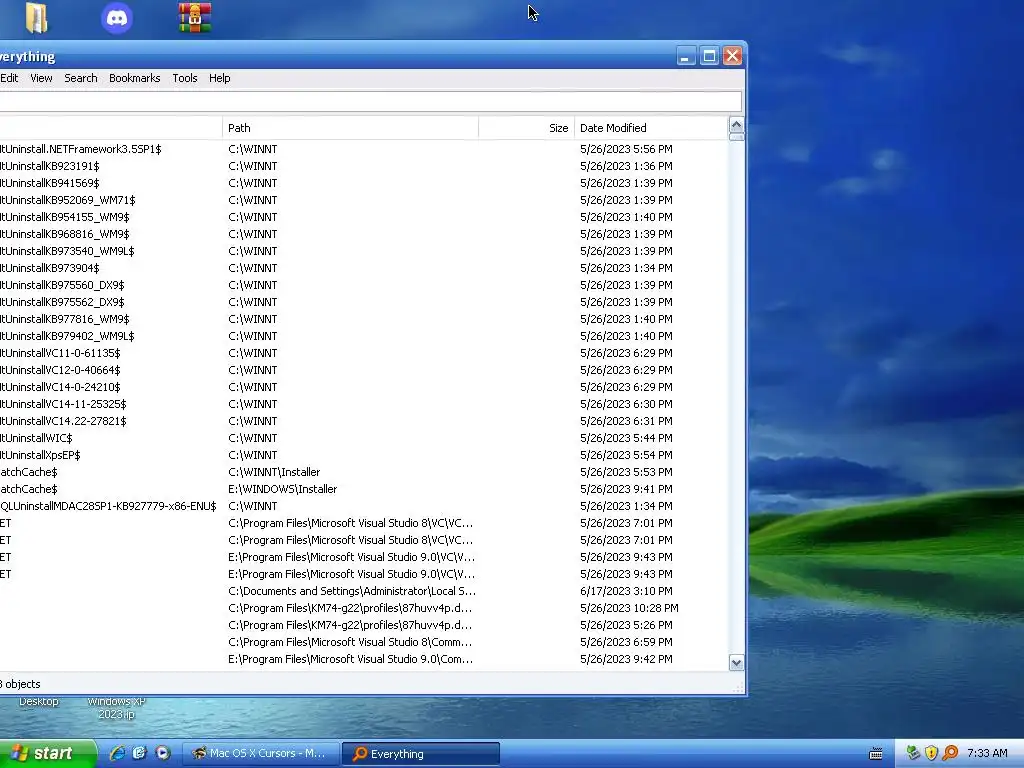Viewport: 1024px width, 768px height.
Task: Select the row ltUninstall.NETFramework3.5SP1$
Action: 364,149
